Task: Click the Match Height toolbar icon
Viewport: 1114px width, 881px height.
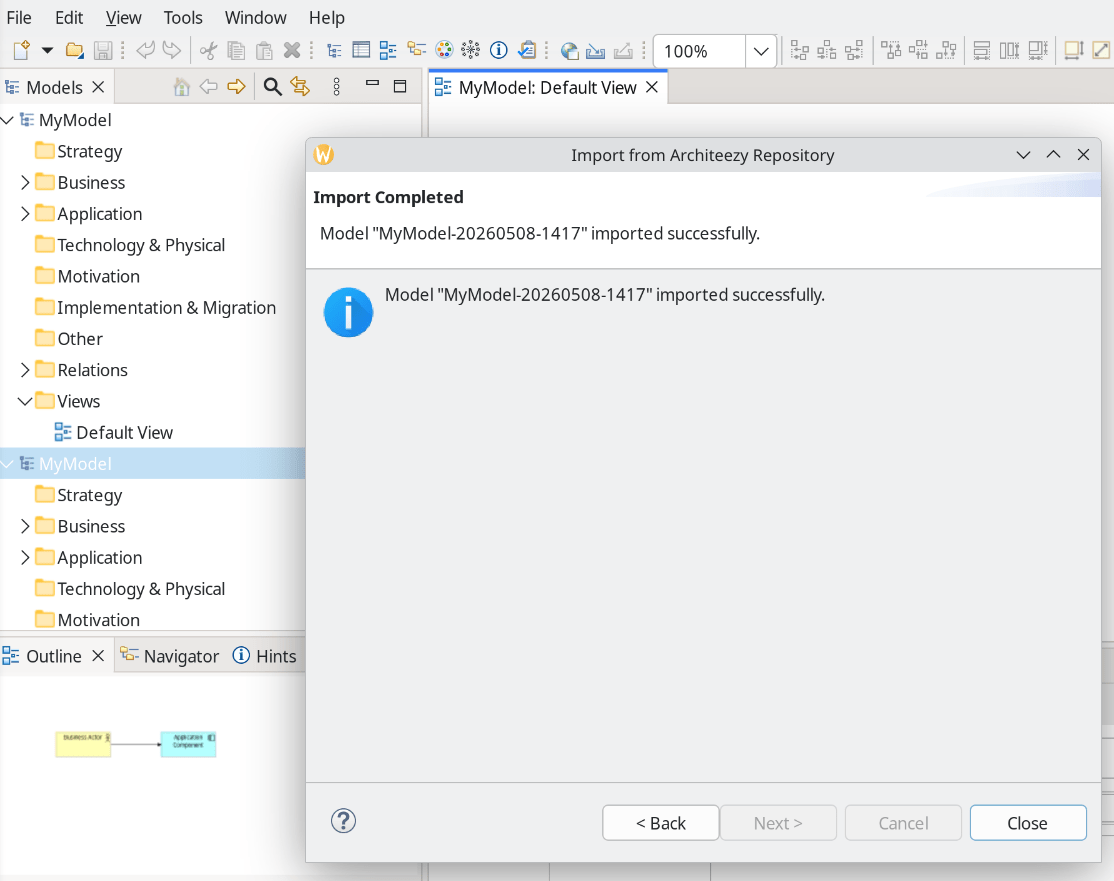Action: 1010,50
